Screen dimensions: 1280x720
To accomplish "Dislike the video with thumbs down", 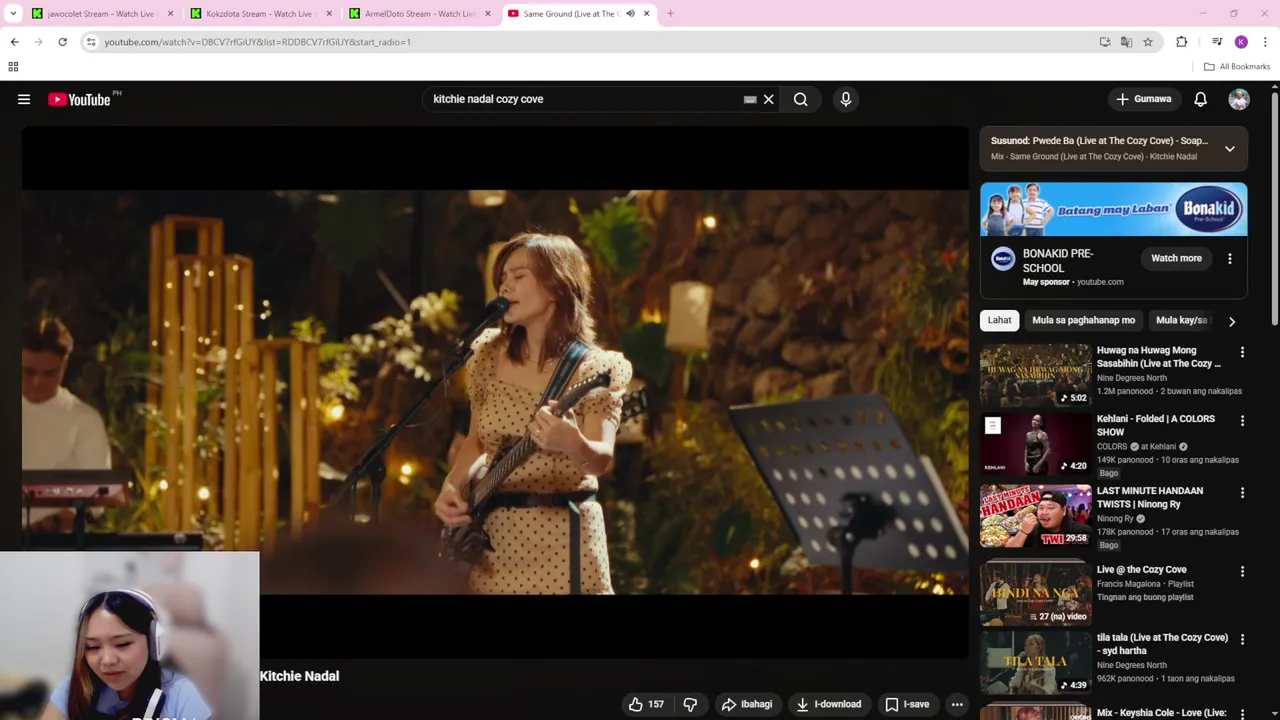I will (x=690, y=704).
